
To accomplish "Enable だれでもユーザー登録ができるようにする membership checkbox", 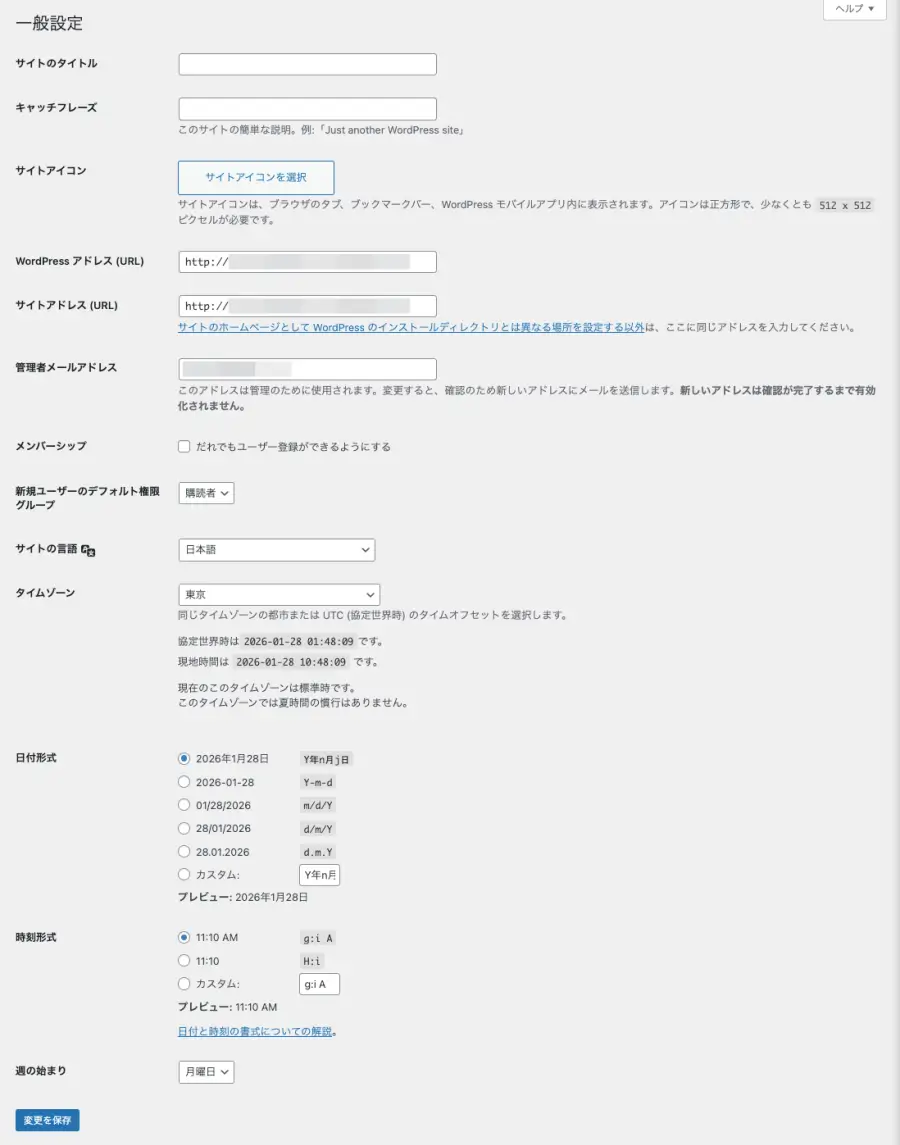I will (184, 446).
